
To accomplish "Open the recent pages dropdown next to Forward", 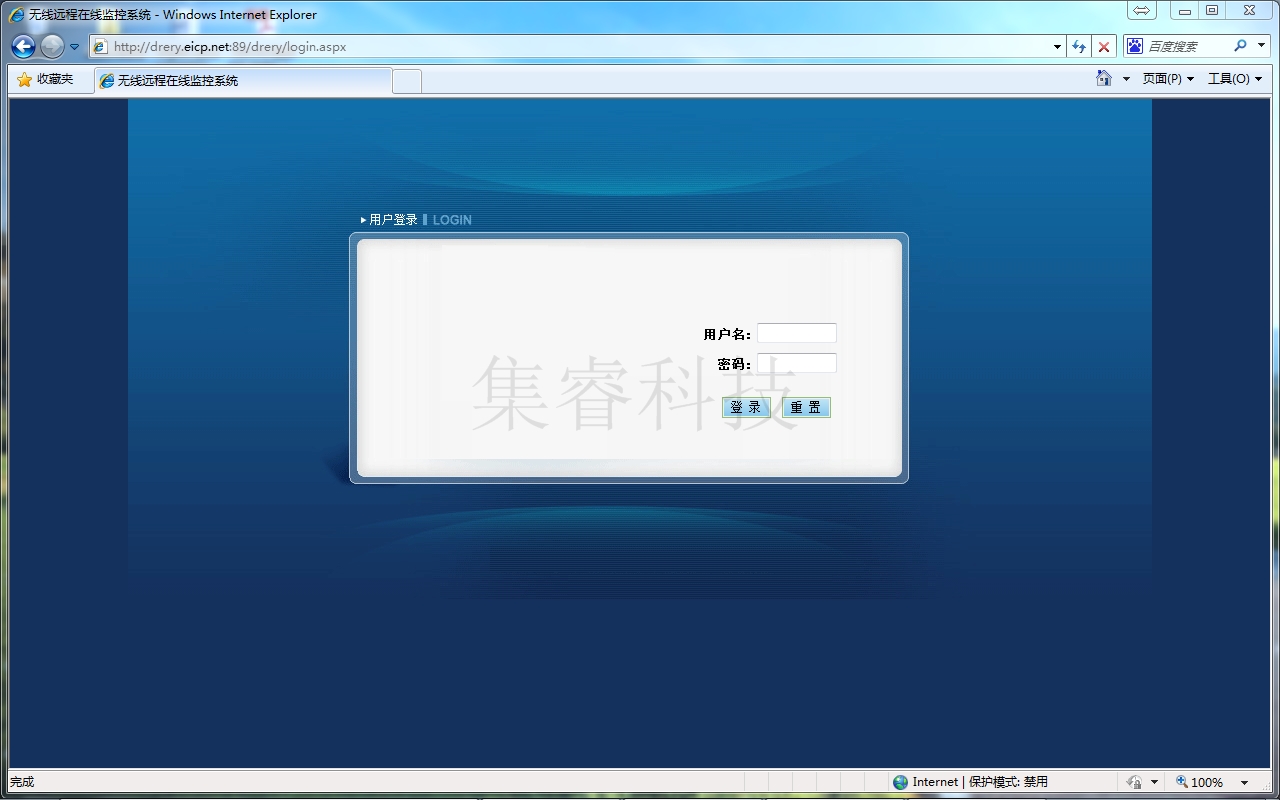I will pyautogui.click(x=74, y=47).
